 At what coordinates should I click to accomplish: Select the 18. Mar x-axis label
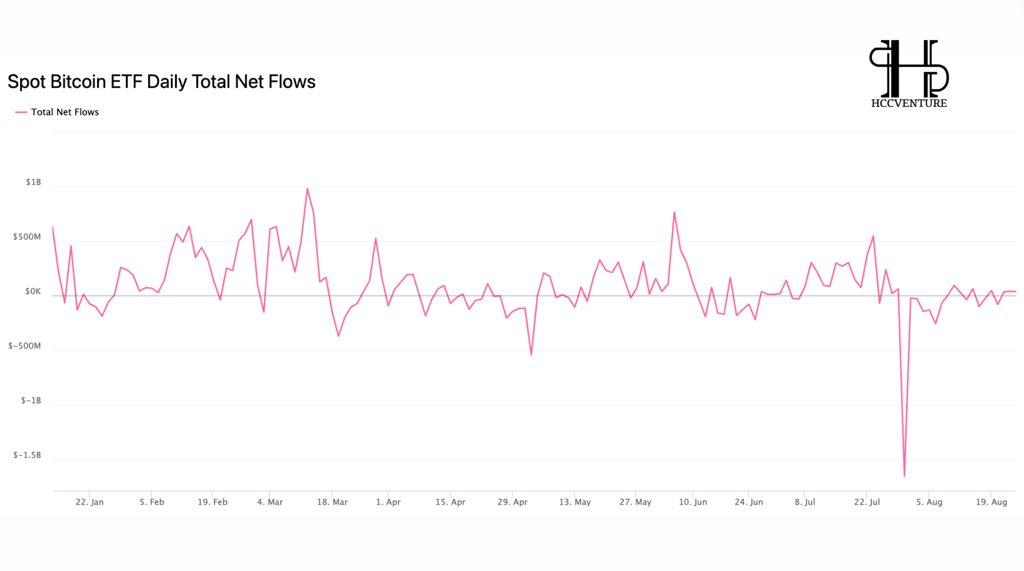click(x=332, y=502)
